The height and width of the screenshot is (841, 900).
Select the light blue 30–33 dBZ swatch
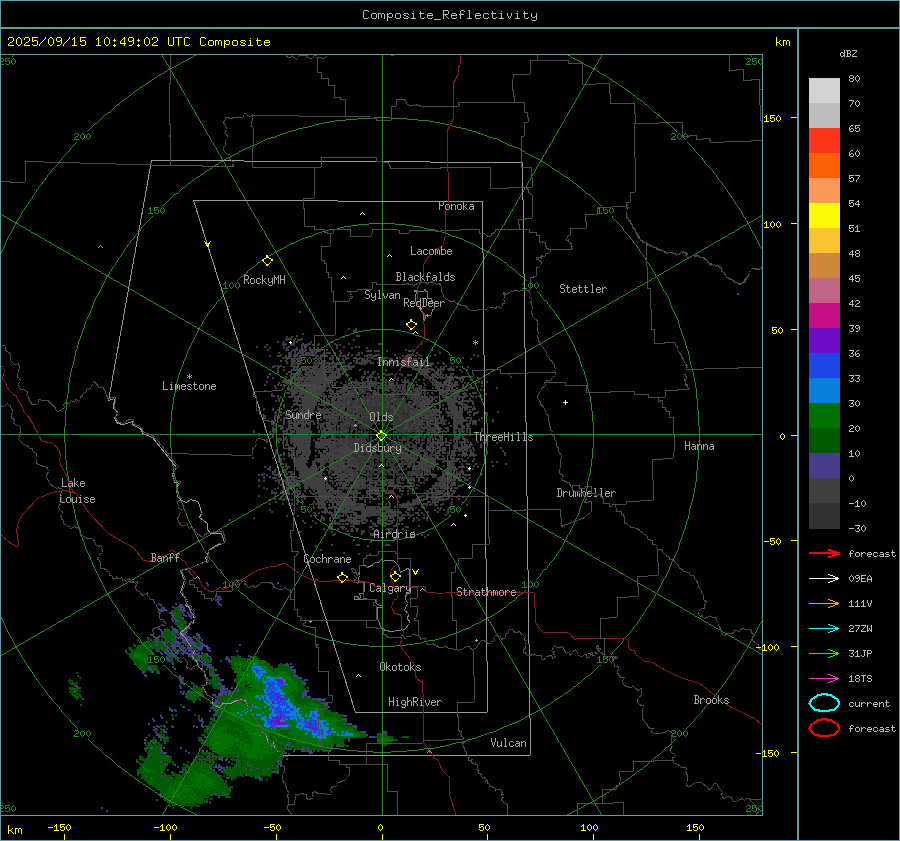824,391
